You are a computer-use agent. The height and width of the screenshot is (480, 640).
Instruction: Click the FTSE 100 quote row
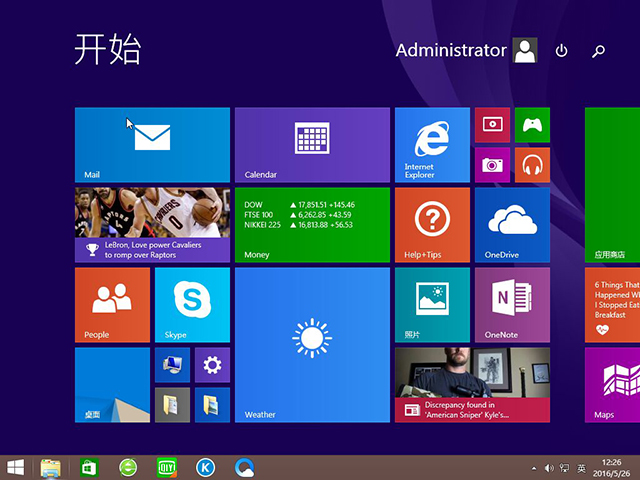pos(298,215)
